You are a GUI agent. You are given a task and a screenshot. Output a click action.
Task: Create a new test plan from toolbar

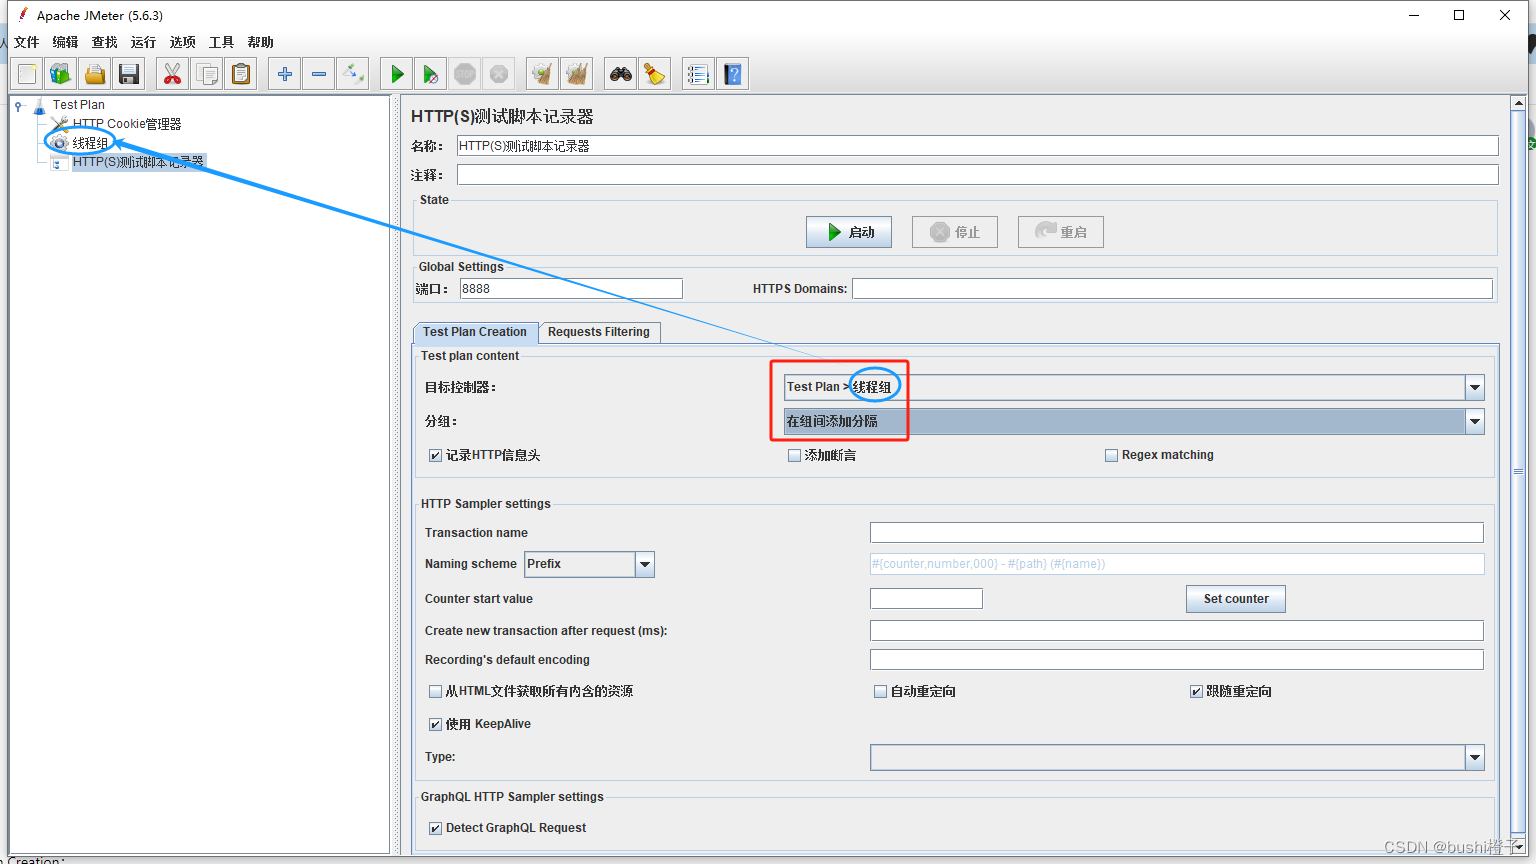point(27,74)
